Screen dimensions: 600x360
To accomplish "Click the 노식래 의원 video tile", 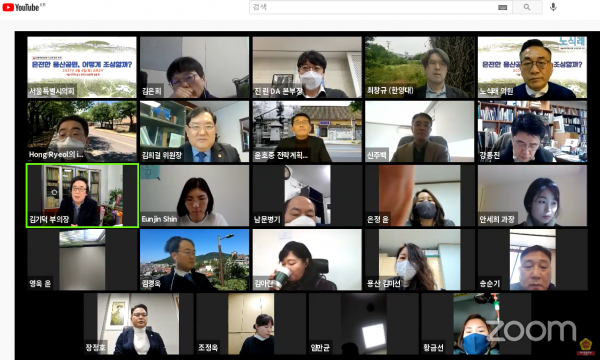I will coord(532,67).
